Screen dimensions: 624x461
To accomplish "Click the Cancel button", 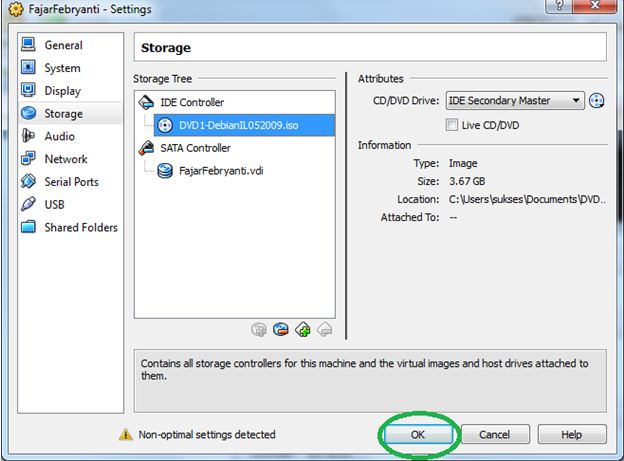I will tap(495, 434).
